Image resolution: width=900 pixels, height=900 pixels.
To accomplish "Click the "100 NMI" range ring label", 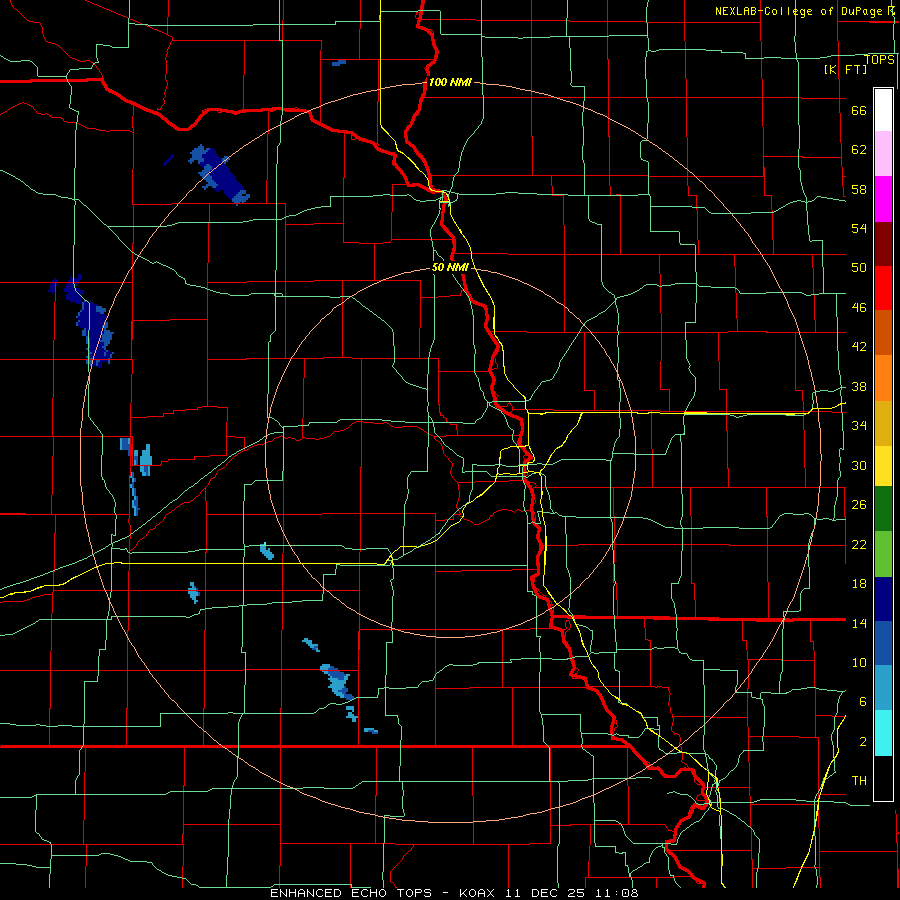I will pos(451,82).
